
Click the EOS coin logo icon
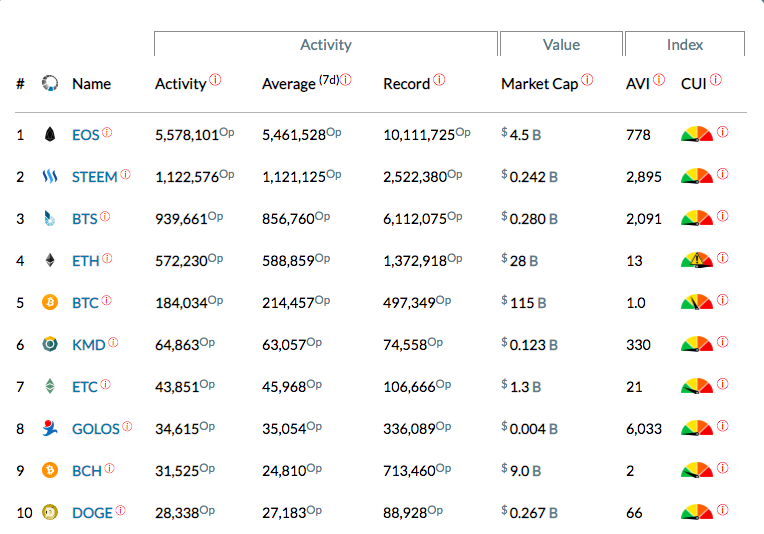[50, 134]
